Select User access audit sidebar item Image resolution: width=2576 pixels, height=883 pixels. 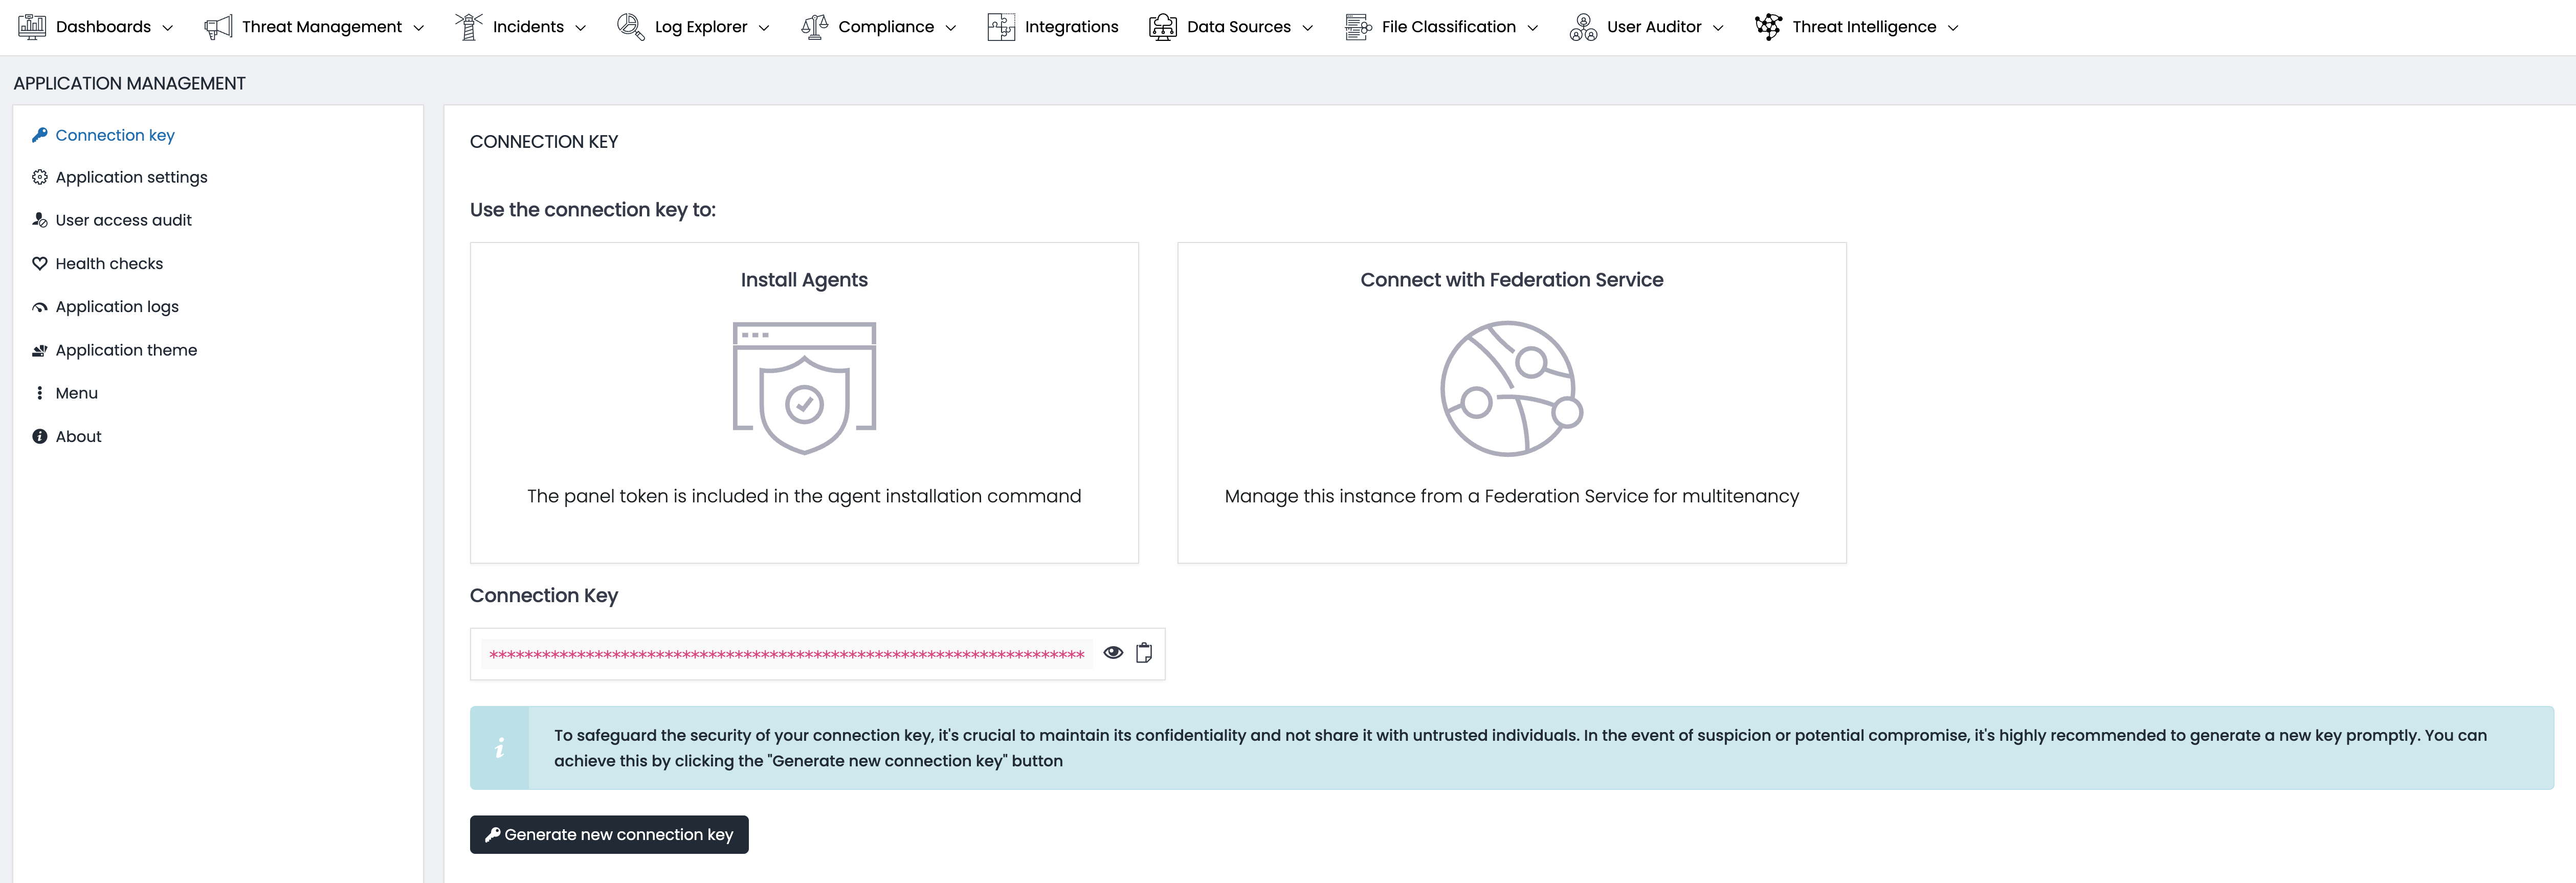[123, 220]
